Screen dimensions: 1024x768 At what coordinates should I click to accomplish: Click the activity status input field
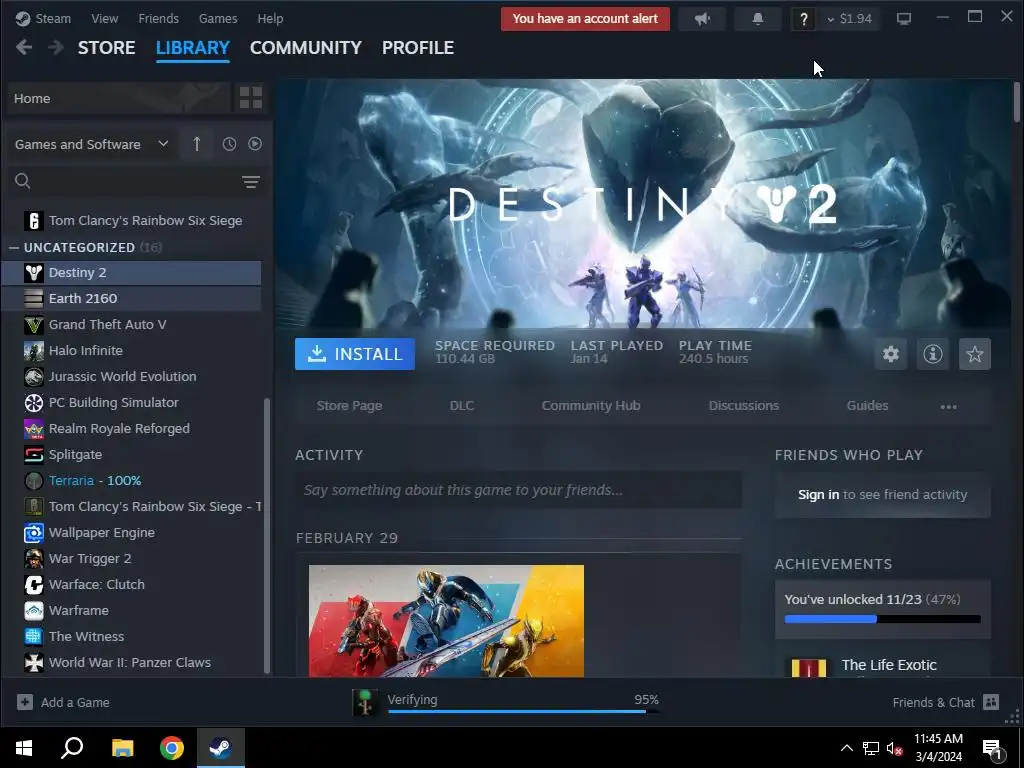[519, 490]
